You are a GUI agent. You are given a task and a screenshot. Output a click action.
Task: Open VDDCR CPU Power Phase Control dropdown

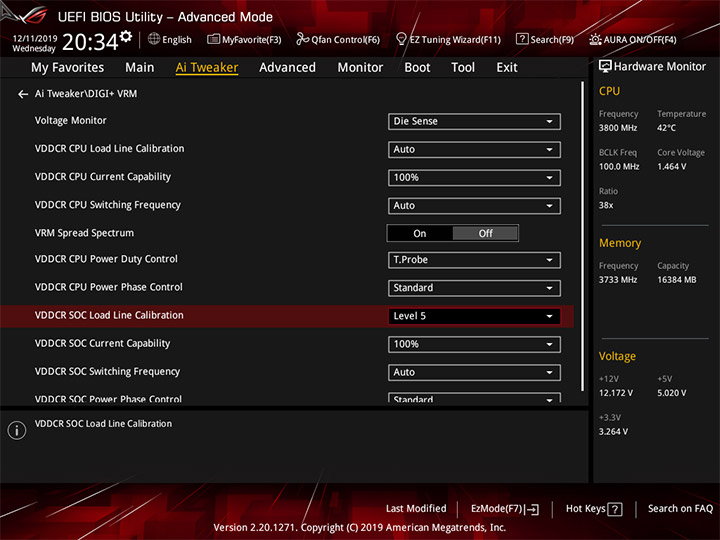click(x=474, y=288)
